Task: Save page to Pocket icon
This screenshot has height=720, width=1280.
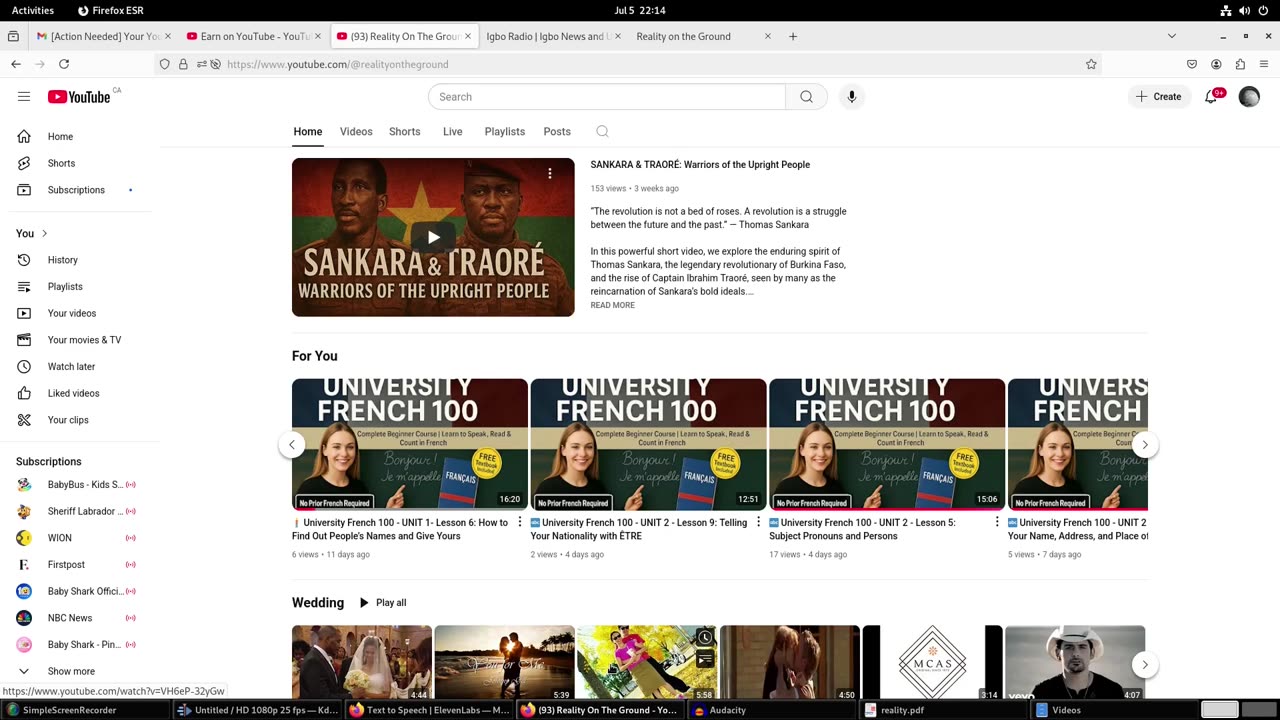Action: (1192, 64)
